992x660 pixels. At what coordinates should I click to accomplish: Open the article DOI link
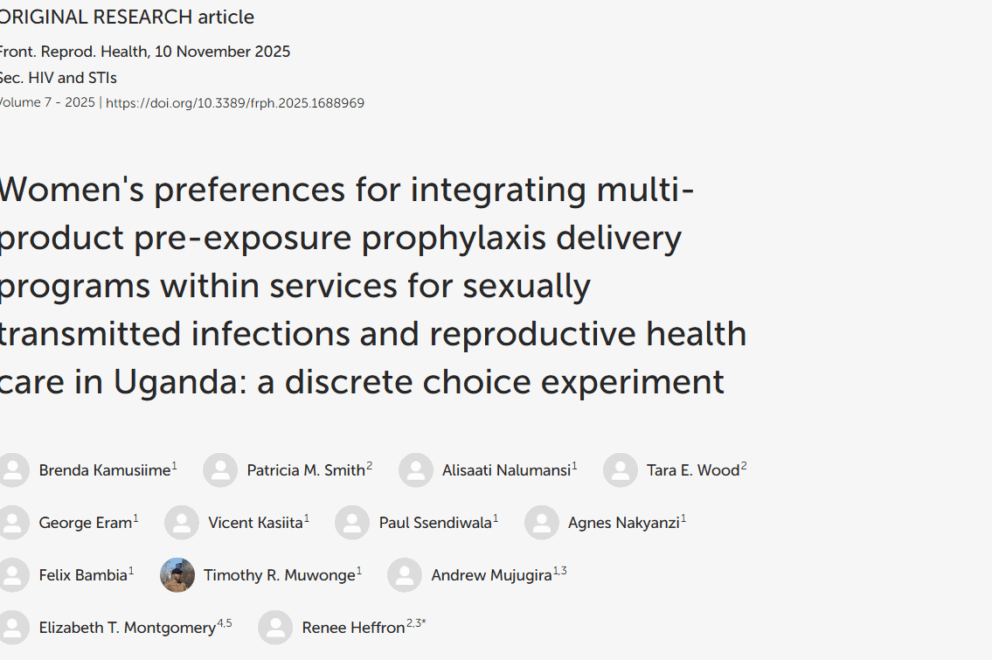click(x=235, y=103)
